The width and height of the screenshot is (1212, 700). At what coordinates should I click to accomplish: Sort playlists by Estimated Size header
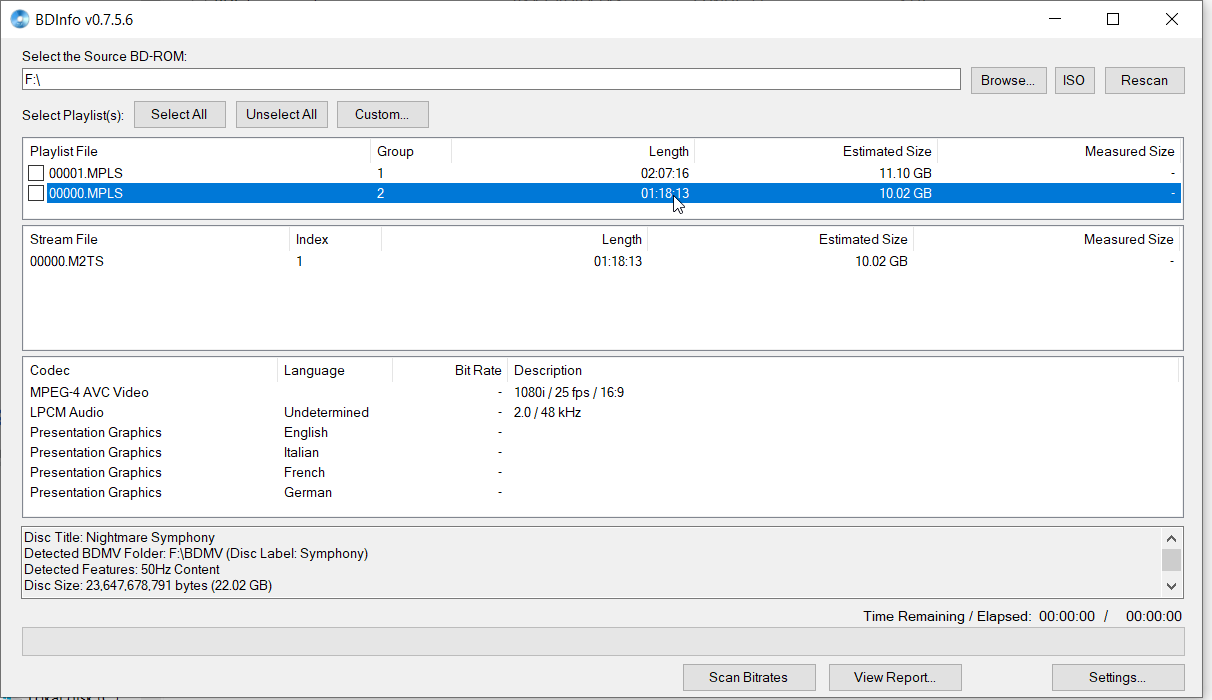(815, 151)
